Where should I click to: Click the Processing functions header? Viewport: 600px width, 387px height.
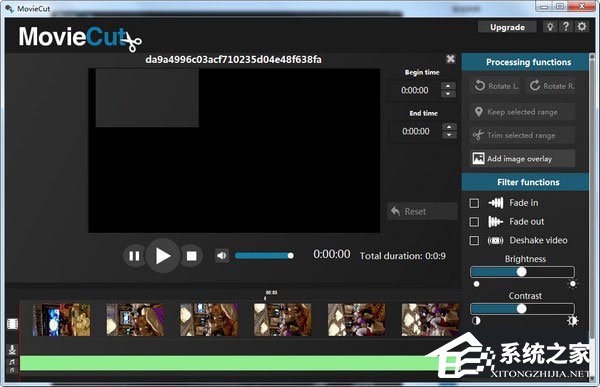click(x=525, y=62)
